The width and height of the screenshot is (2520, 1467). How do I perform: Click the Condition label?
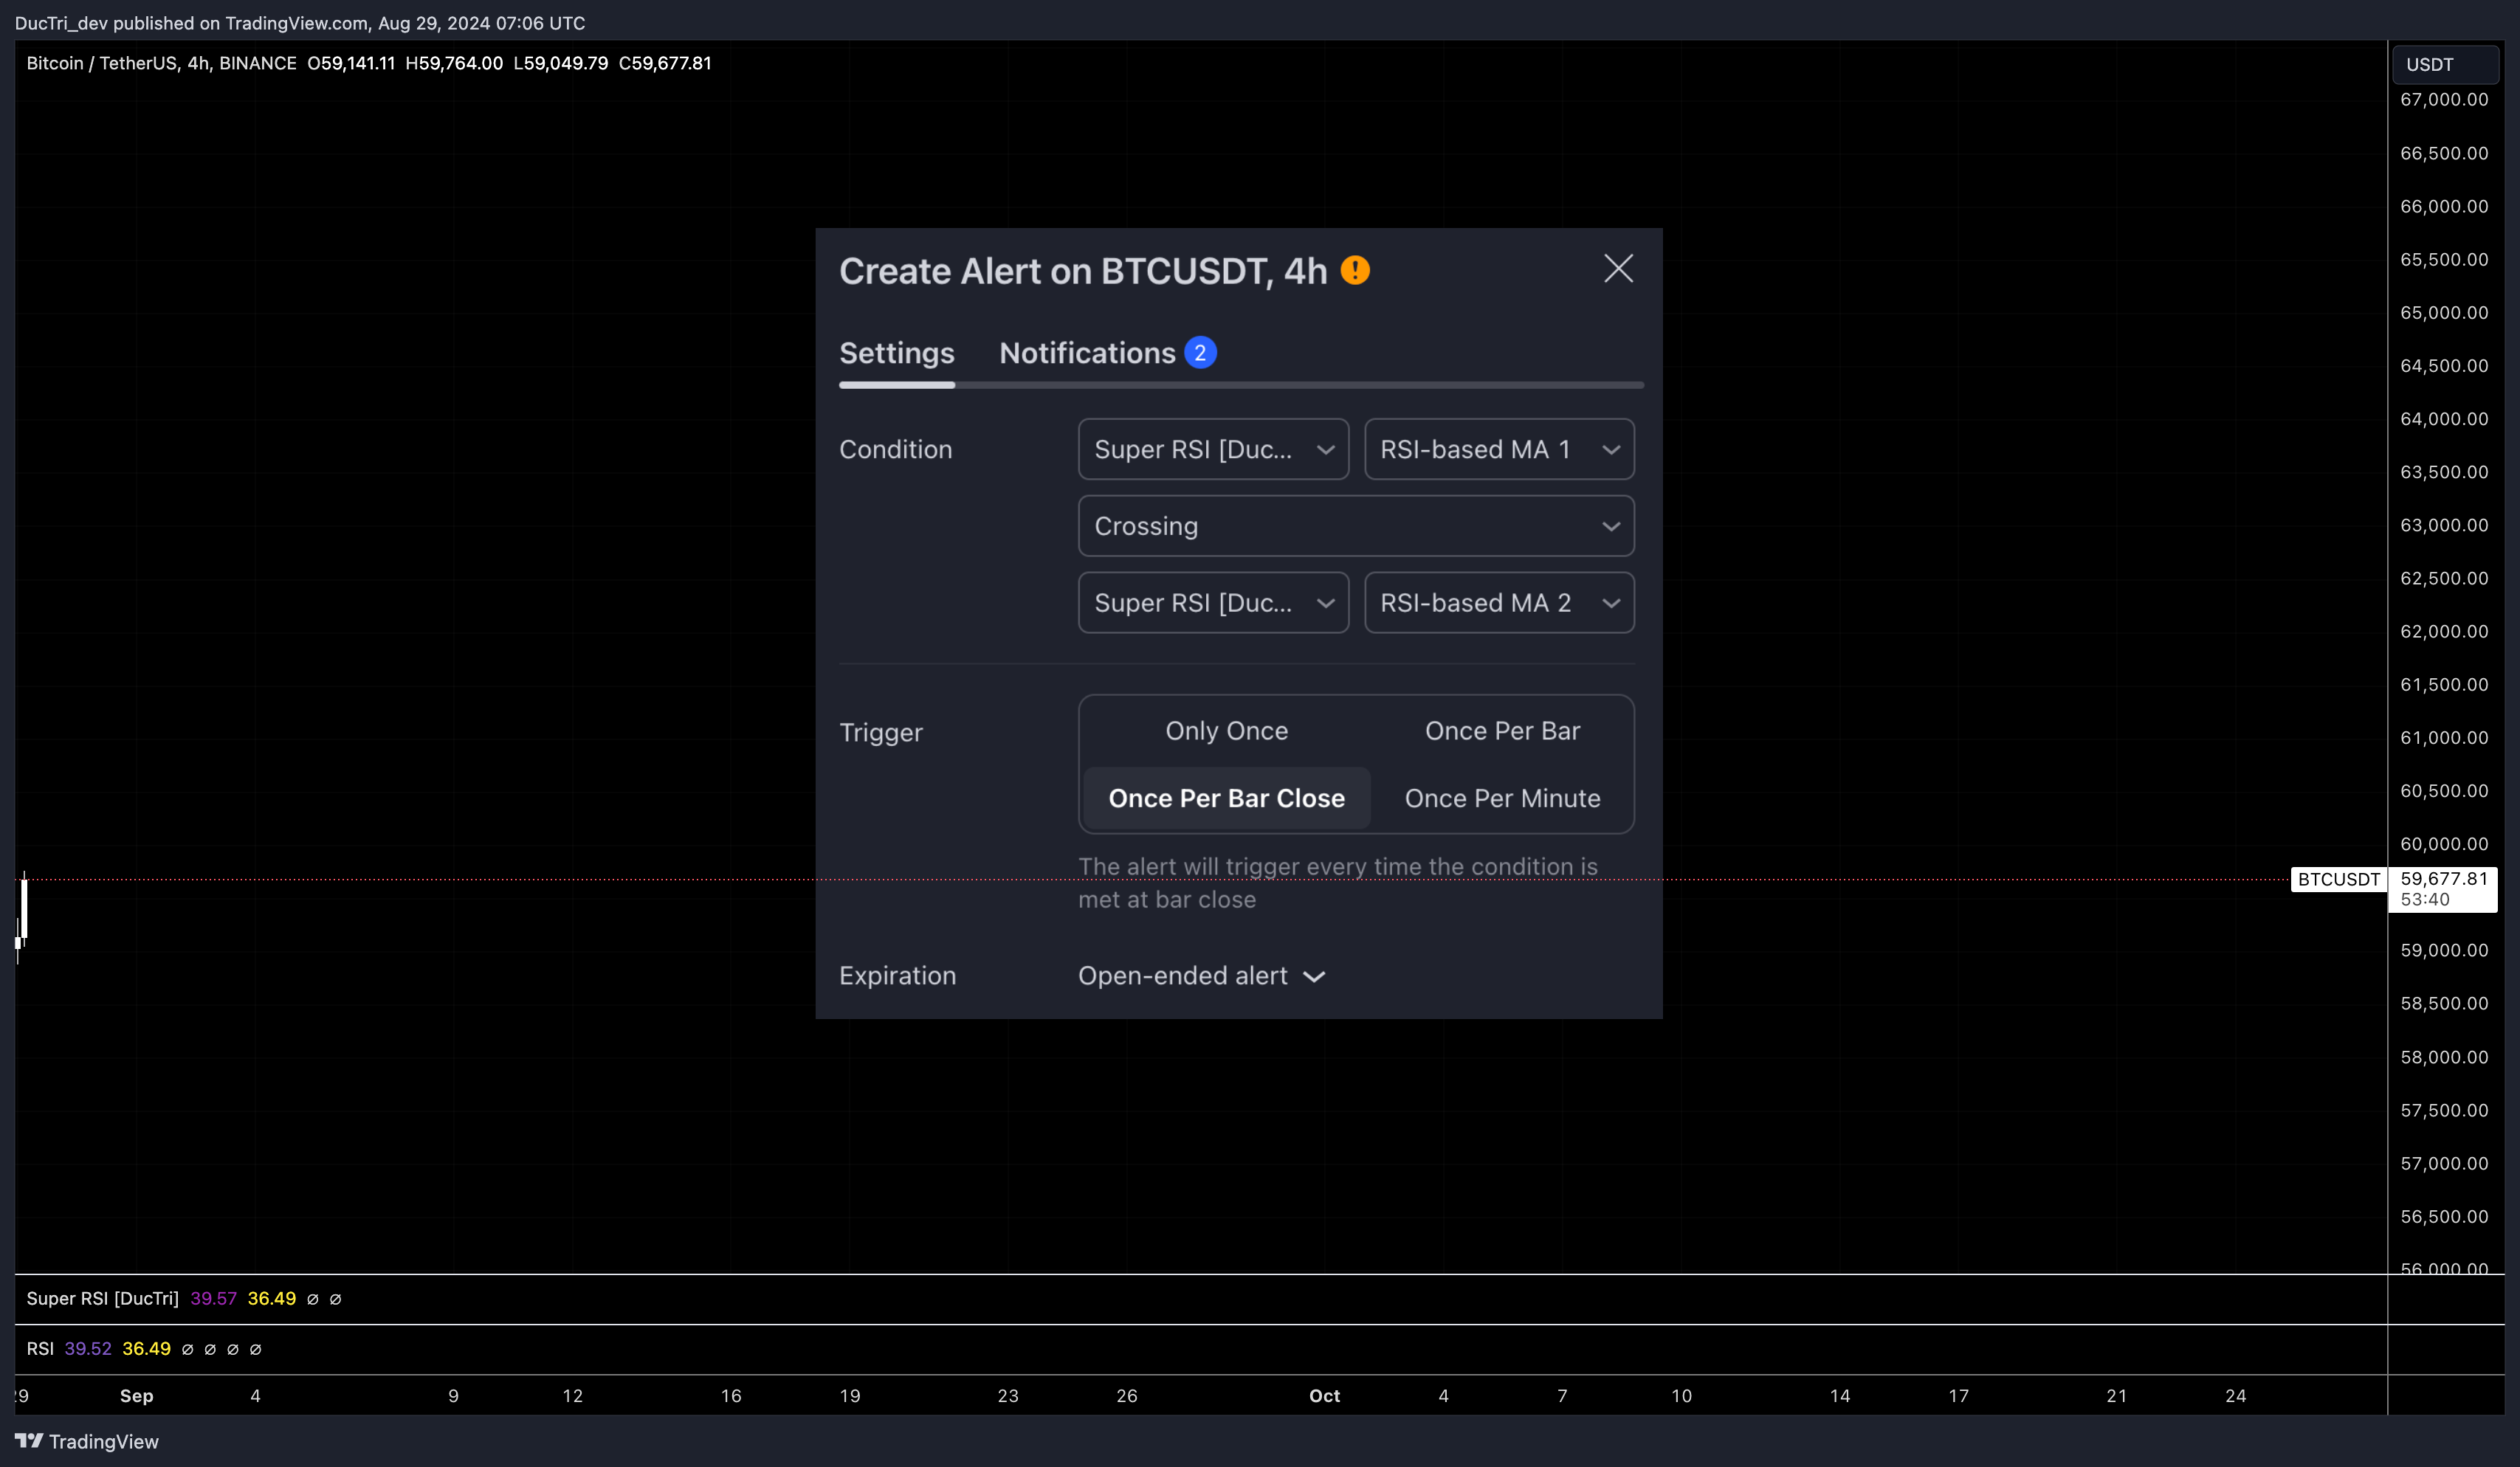click(x=895, y=449)
